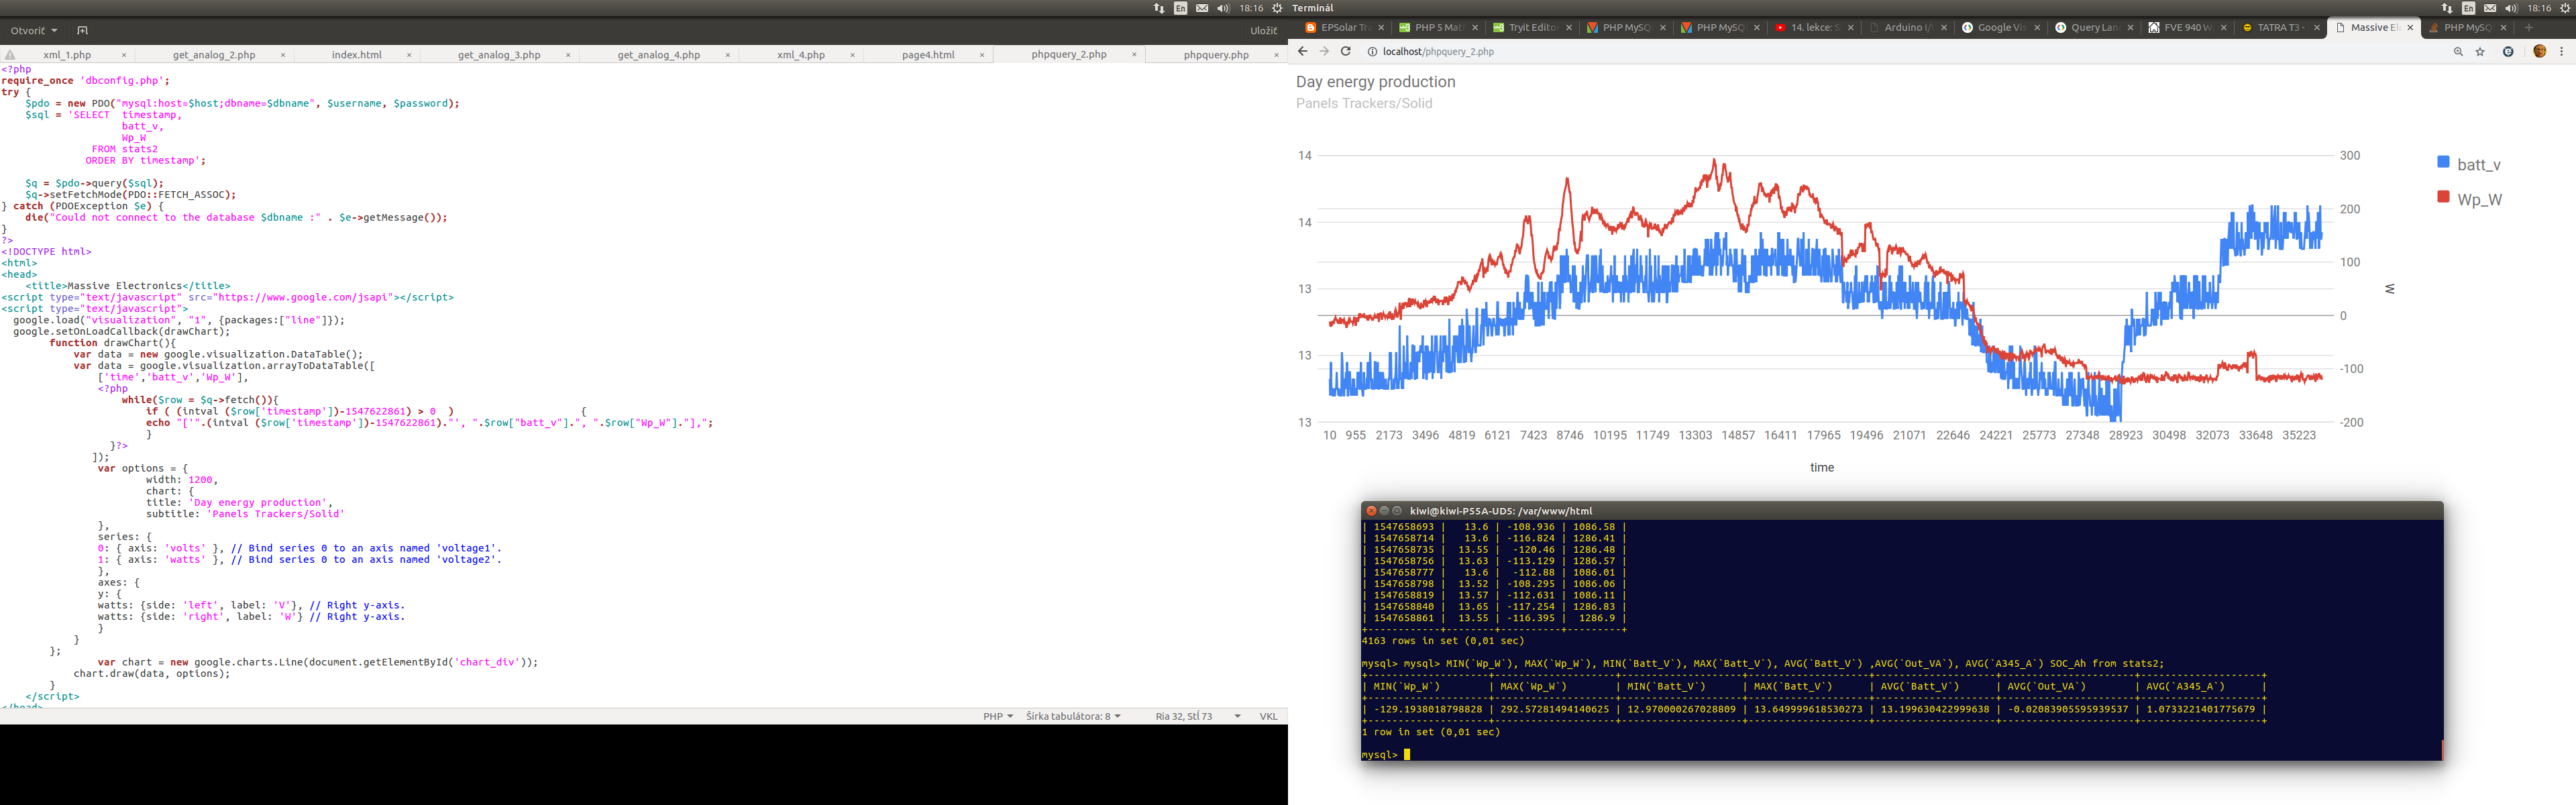
Task: Go back in browser history
Action: (x=1302, y=51)
